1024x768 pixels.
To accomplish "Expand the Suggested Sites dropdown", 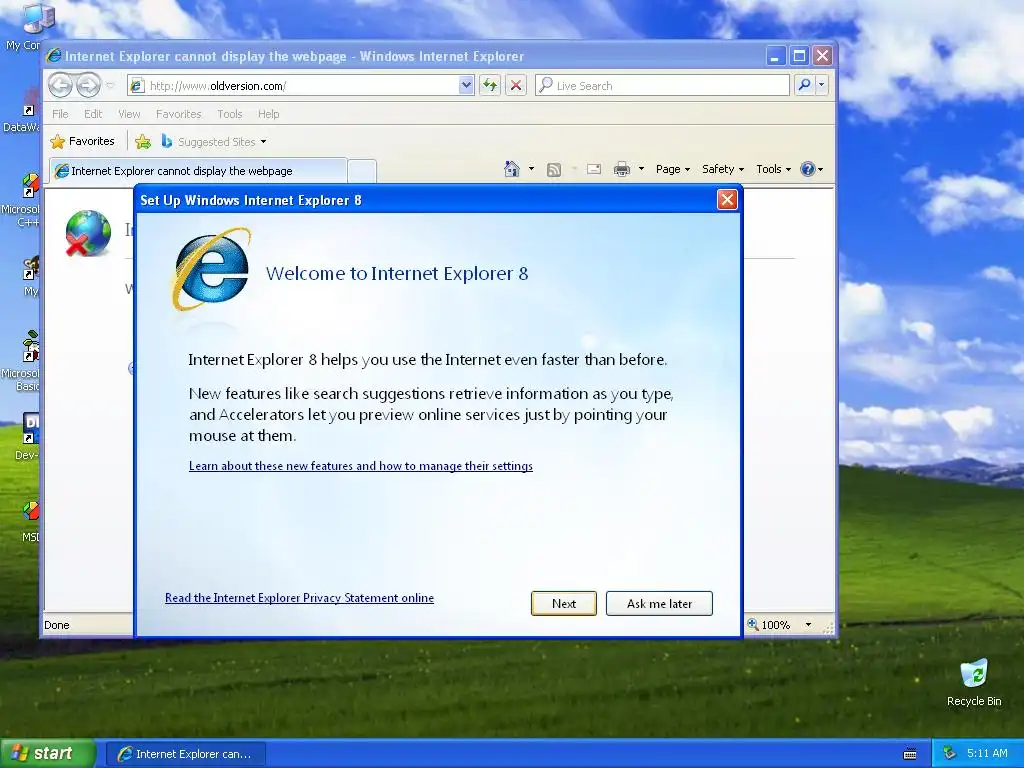I will pos(263,142).
